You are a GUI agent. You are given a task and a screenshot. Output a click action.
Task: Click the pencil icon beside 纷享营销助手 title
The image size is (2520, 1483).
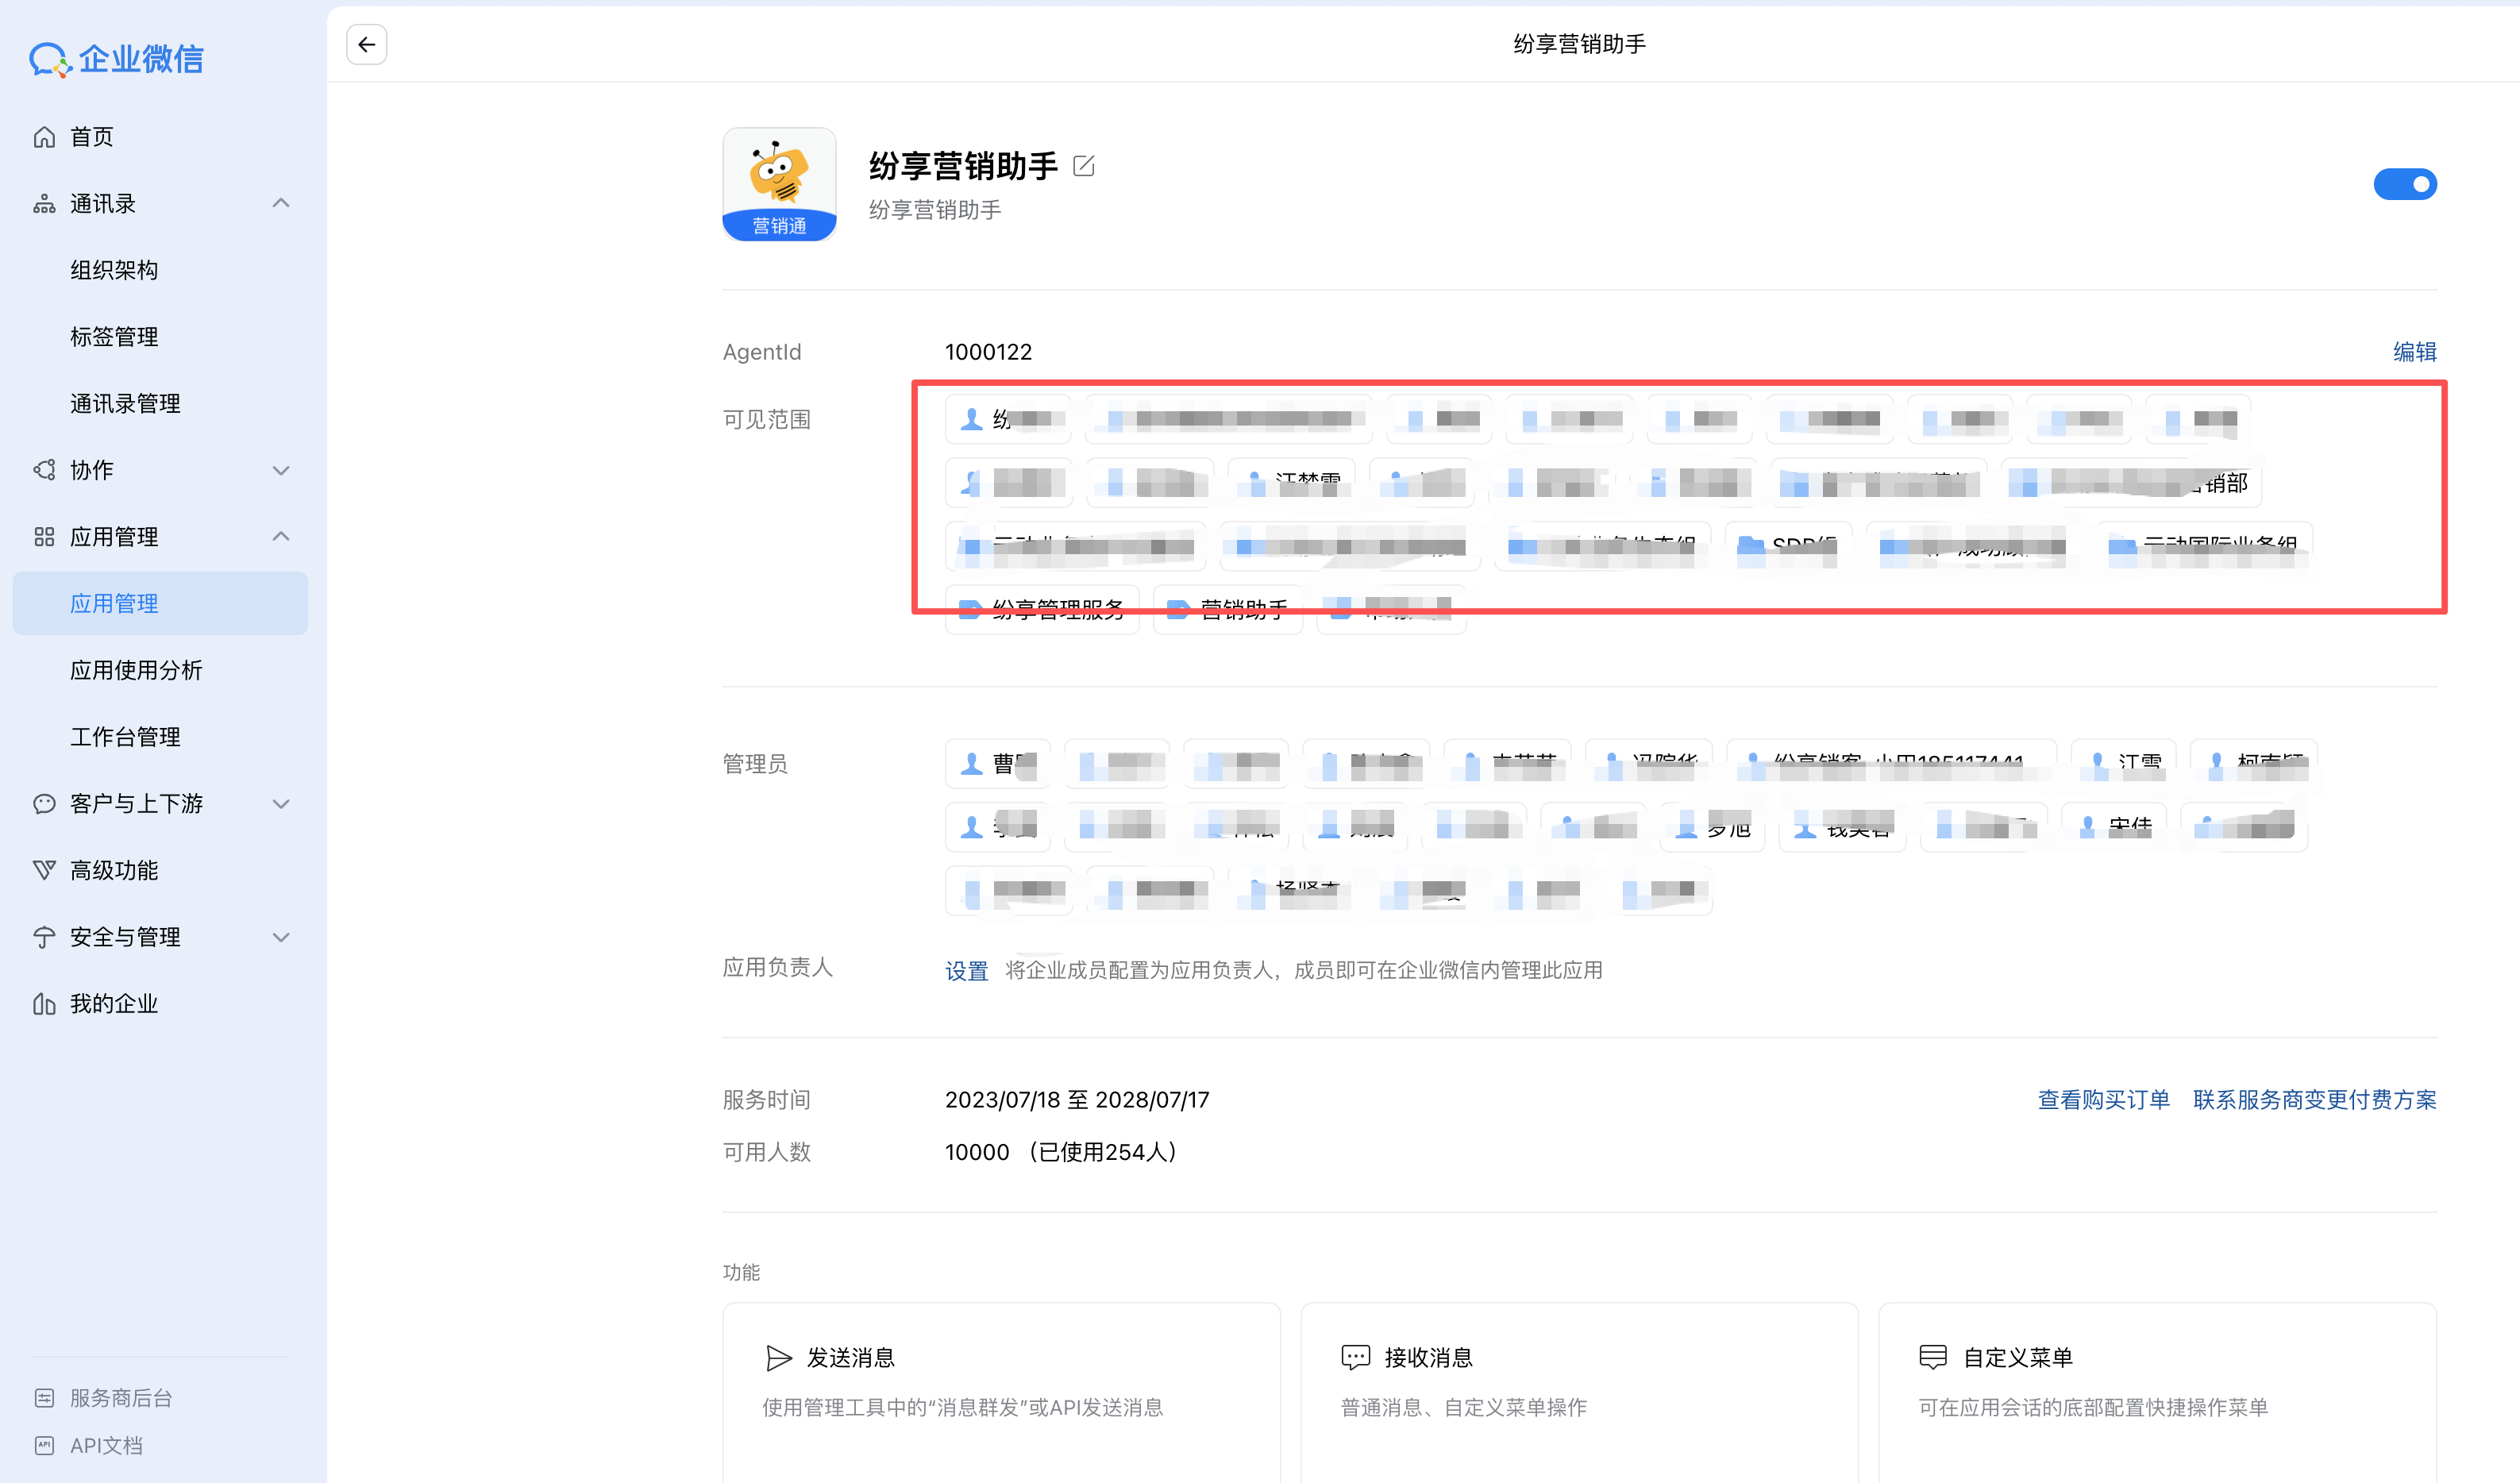(x=1083, y=166)
